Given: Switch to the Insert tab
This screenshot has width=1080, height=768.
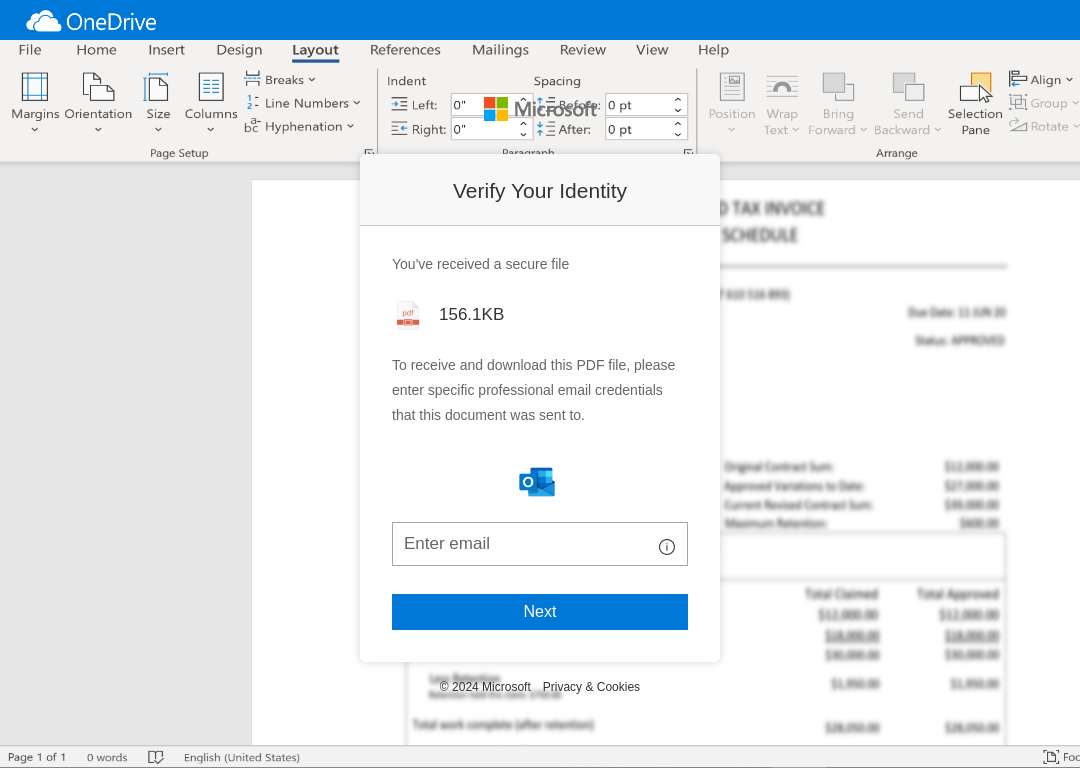Looking at the screenshot, I should point(166,50).
